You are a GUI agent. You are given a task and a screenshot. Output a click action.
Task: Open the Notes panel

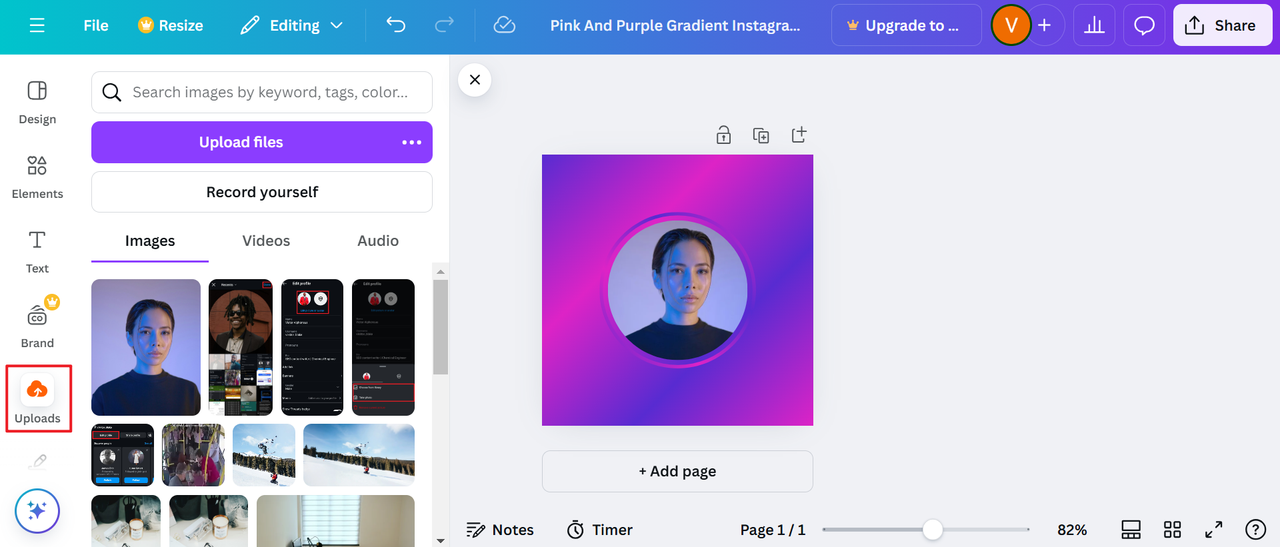click(x=500, y=530)
